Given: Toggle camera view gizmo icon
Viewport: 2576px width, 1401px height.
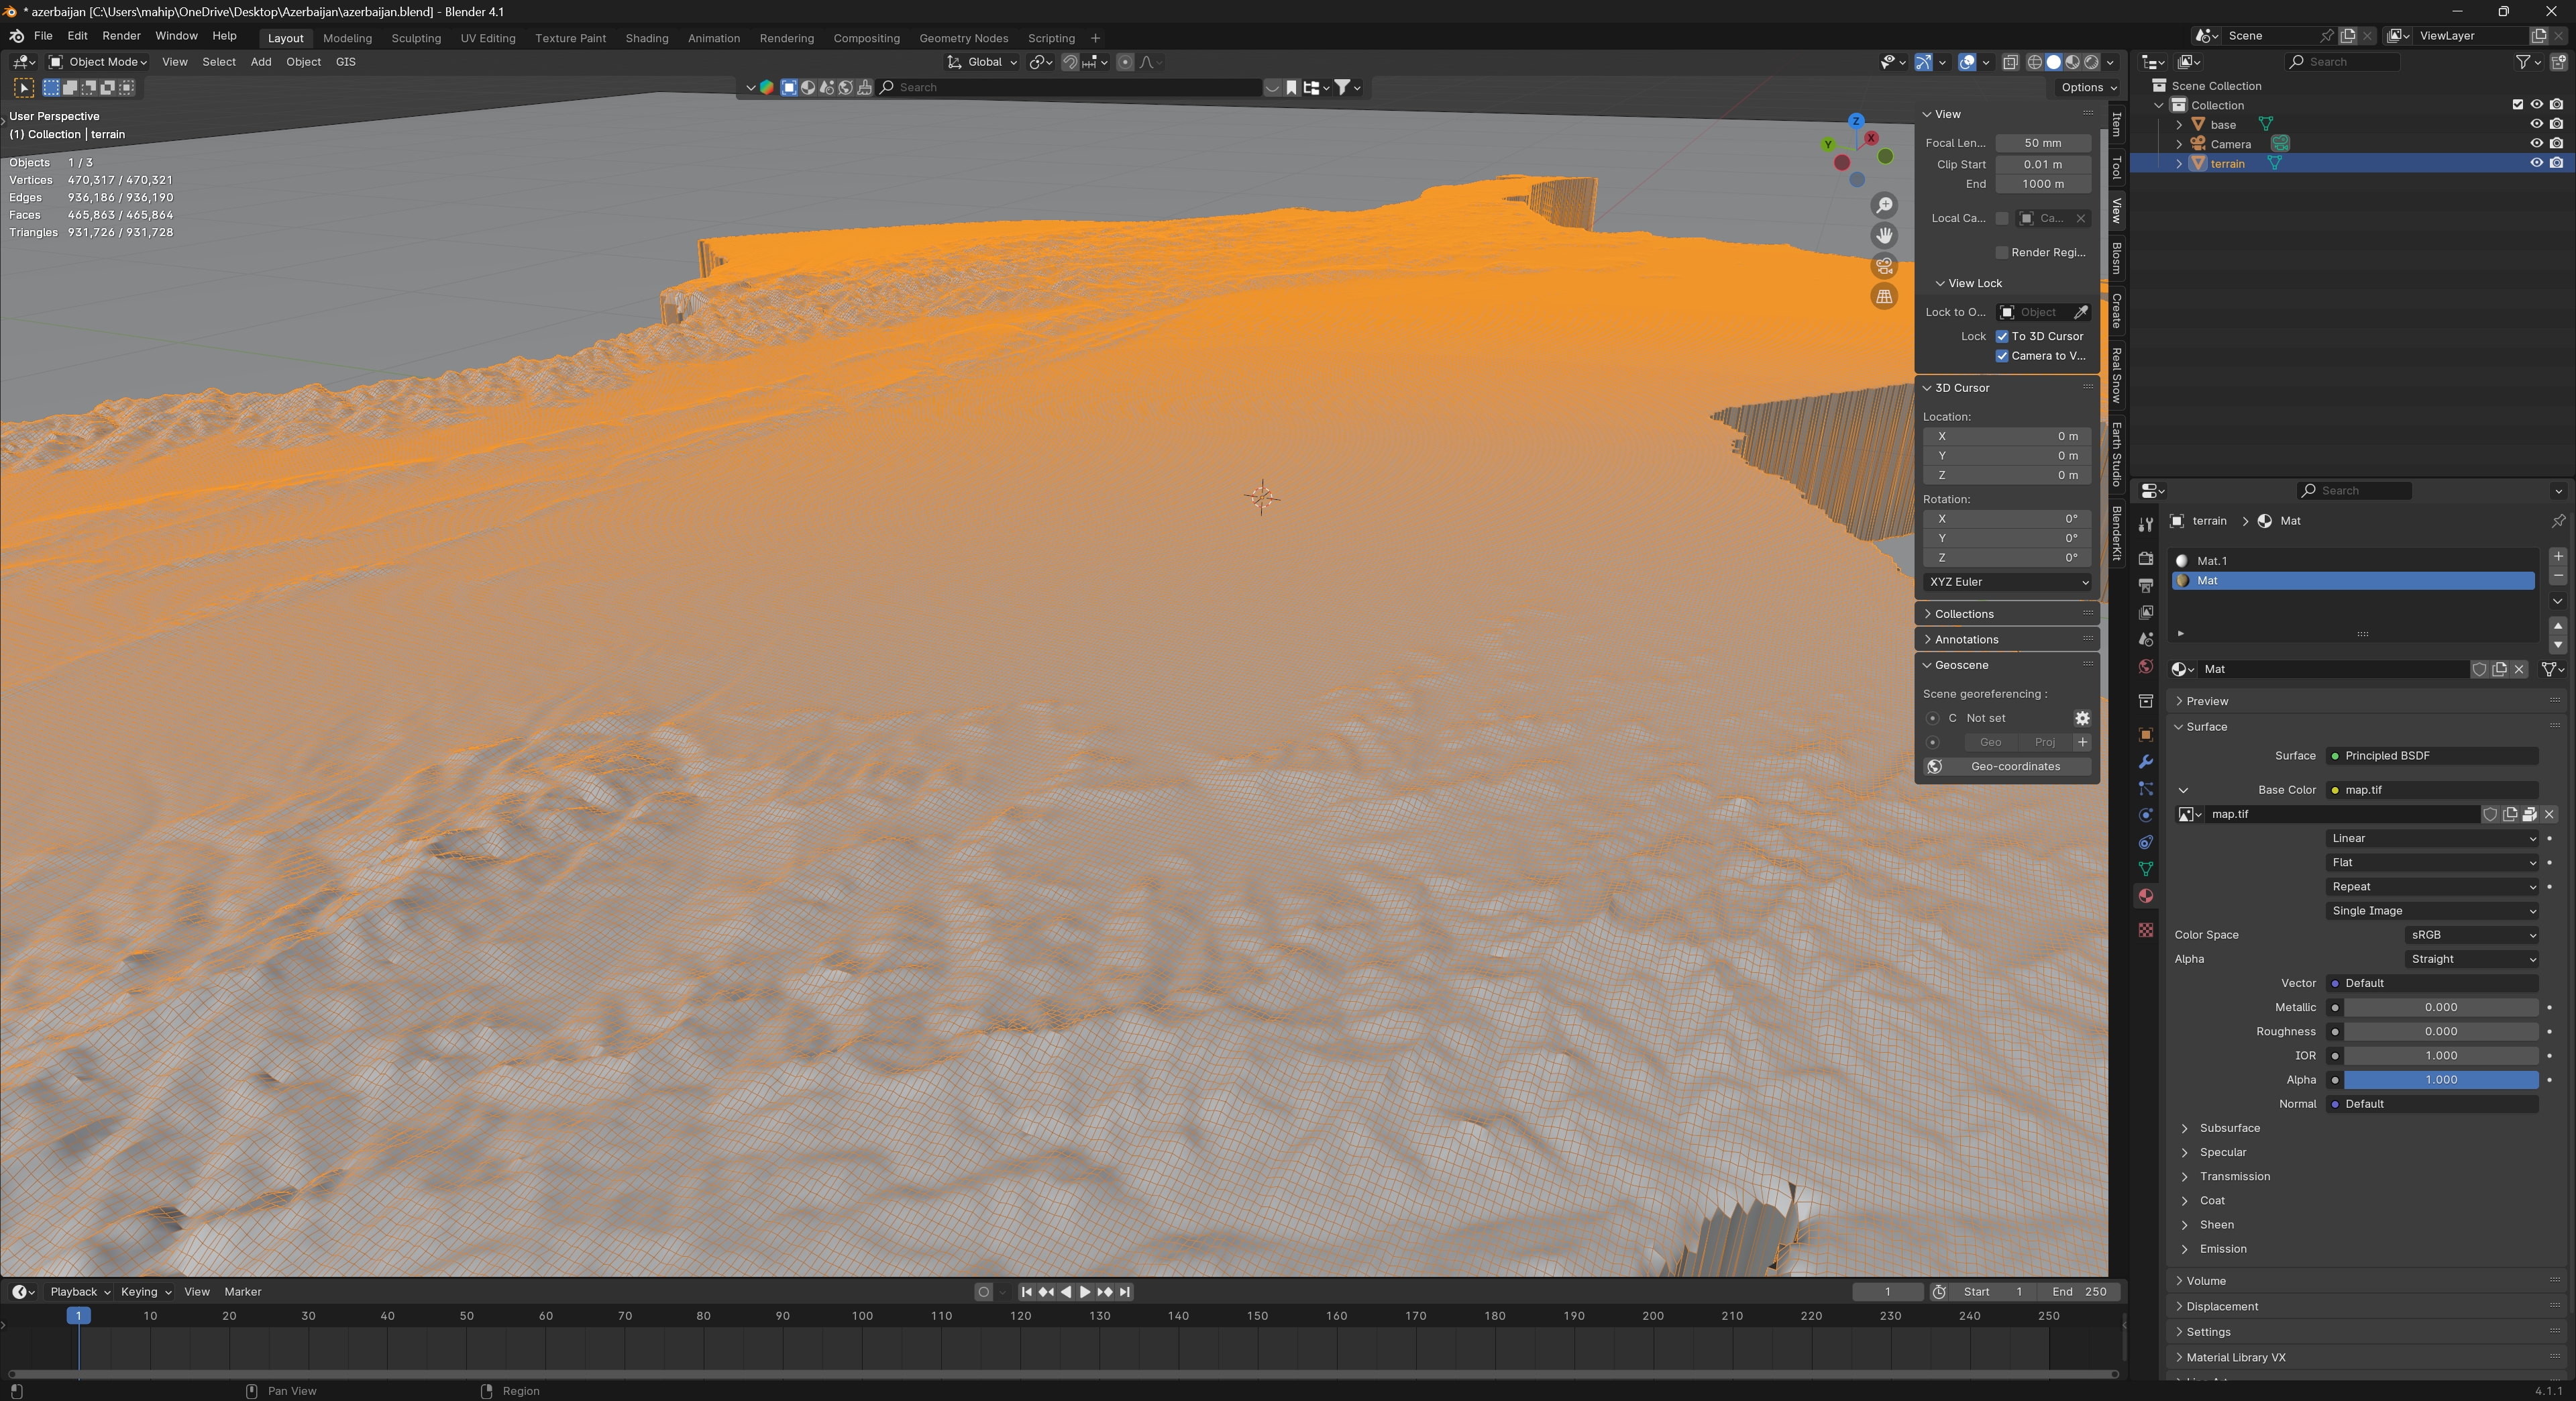Looking at the screenshot, I should (1884, 266).
